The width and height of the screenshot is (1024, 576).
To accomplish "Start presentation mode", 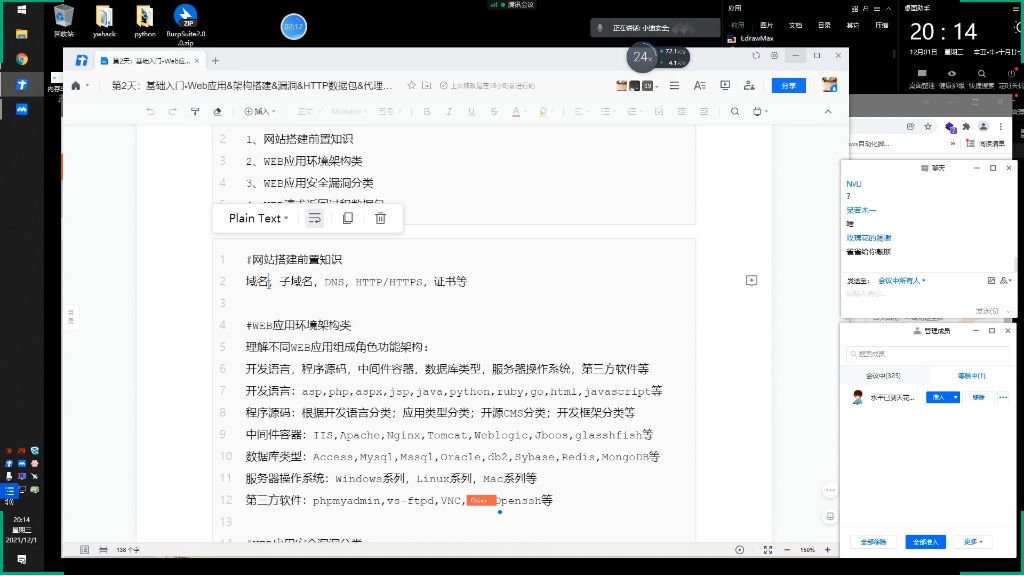I will pyautogui.click(x=725, y=86).
